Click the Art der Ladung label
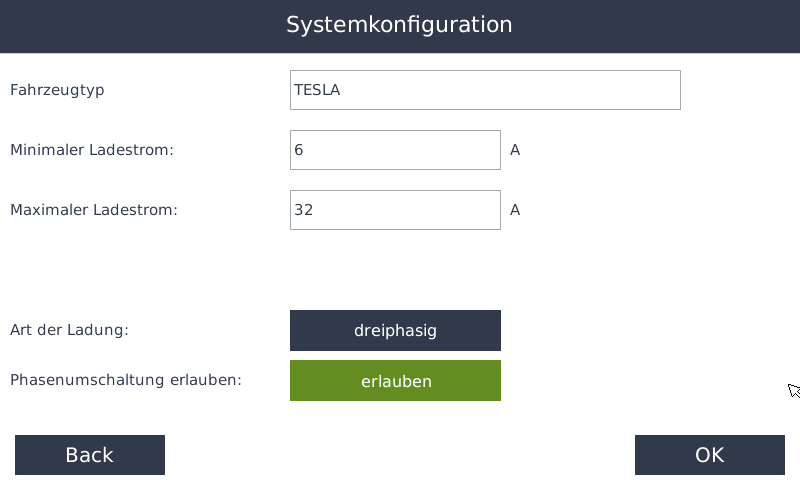This screenshot has height=480, width=800. click(x=69, y=330)
